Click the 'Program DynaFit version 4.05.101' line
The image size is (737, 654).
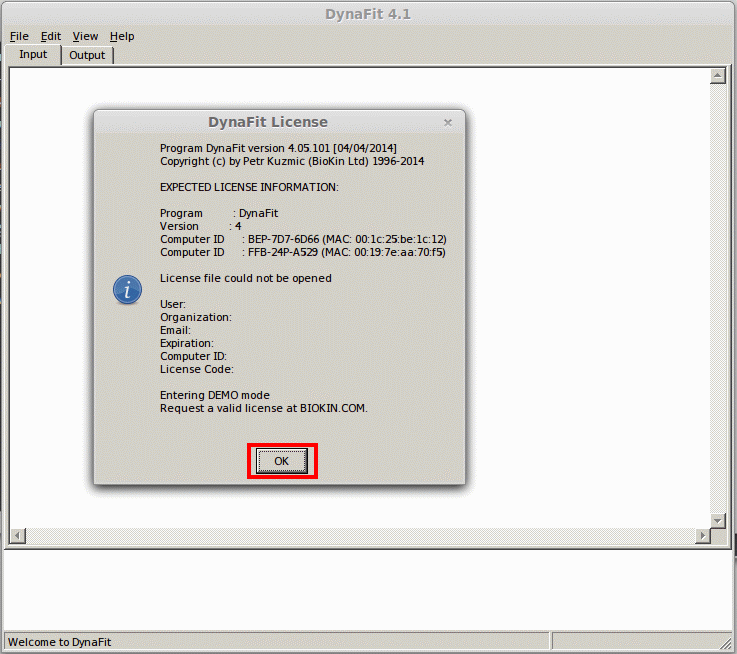(278, 148)
